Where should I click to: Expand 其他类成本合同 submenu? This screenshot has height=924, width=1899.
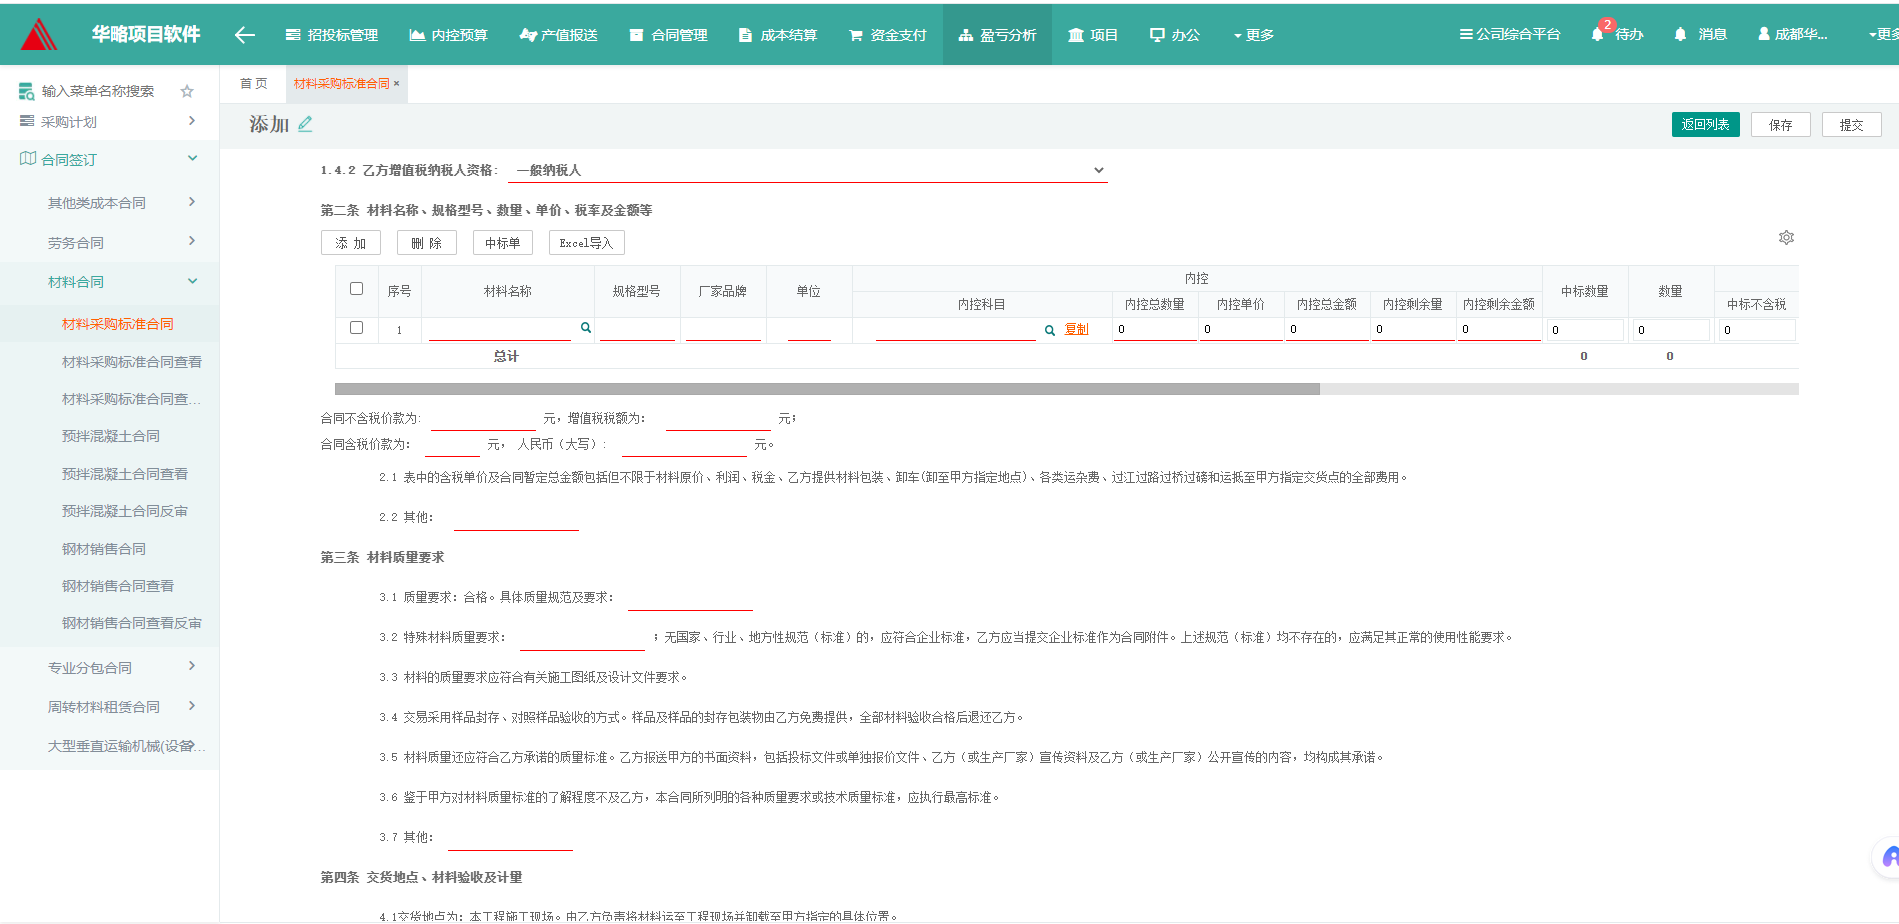[x=109, y=203]
